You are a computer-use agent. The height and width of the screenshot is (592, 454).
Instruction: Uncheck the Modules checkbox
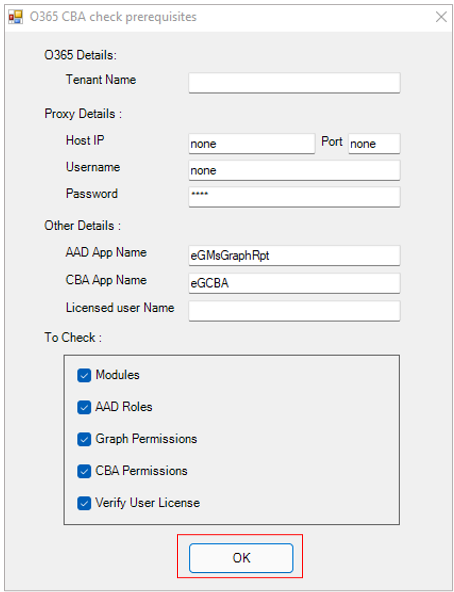84,375
